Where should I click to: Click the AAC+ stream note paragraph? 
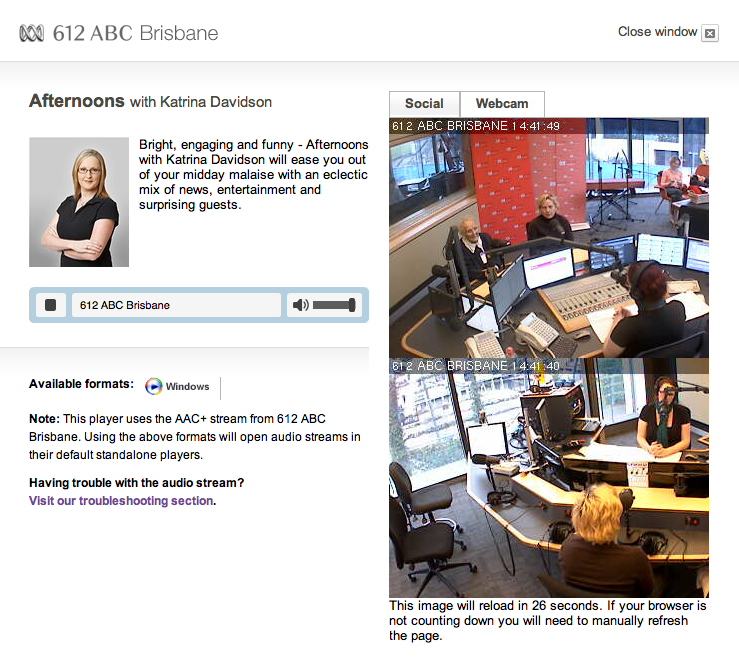195,437
